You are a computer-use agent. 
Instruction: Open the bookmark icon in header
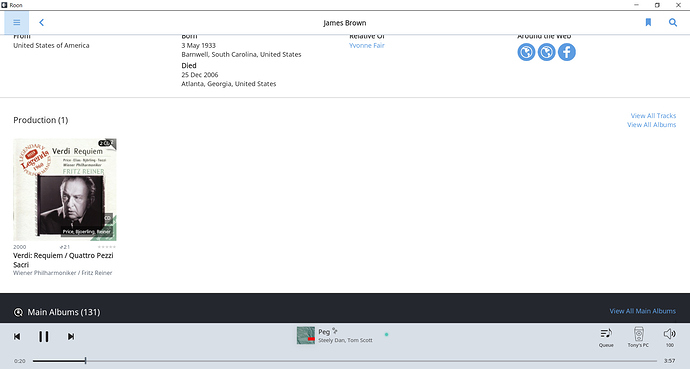[648, 22]
